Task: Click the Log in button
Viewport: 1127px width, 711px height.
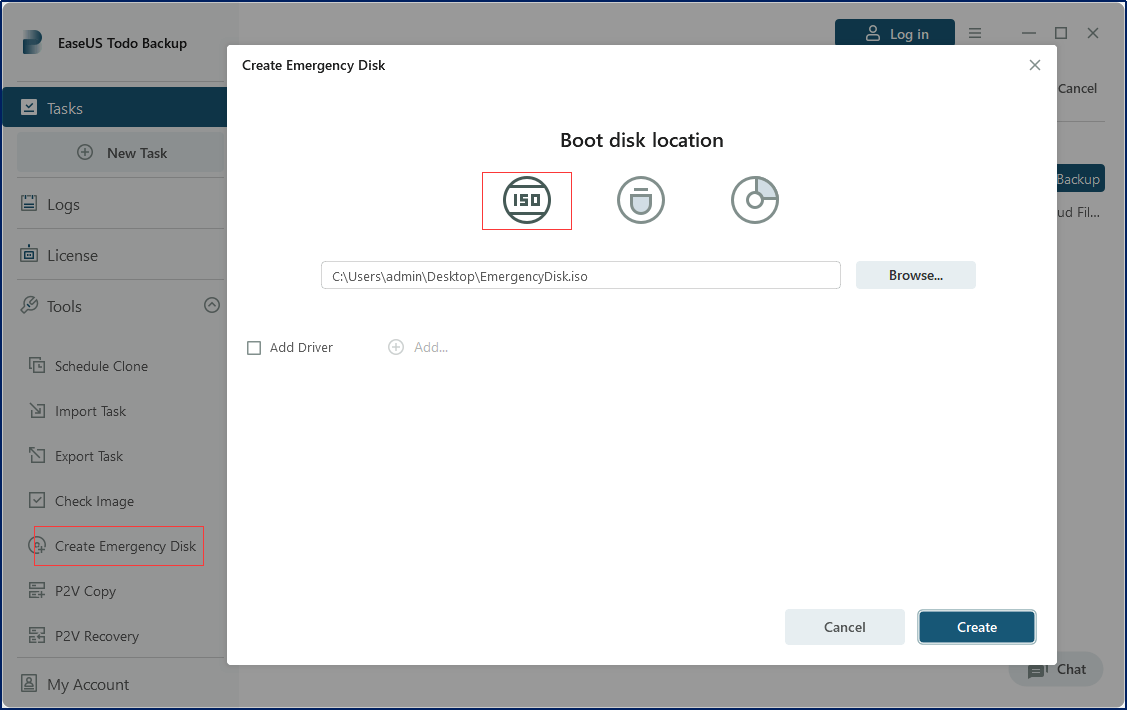Action: click(895, 33)
